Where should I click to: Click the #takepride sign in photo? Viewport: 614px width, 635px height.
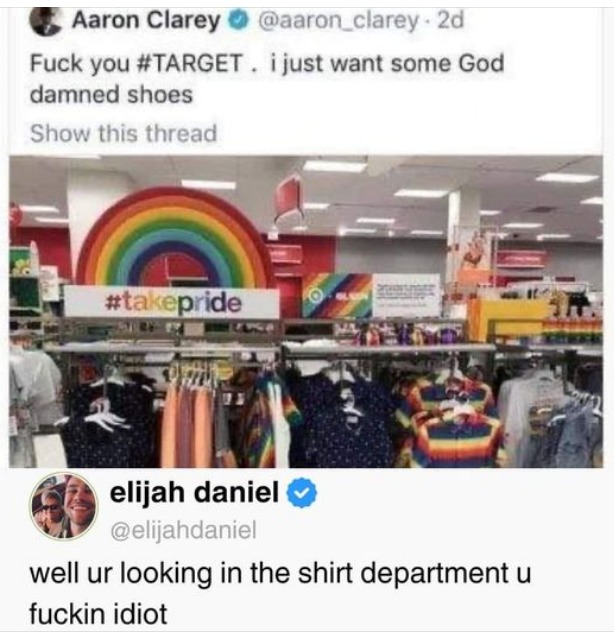[x=172, y=301]
